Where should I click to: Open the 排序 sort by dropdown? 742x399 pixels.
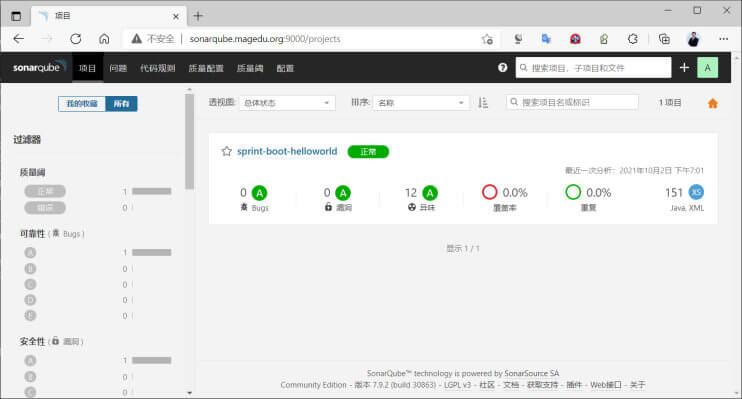point(421,103)
